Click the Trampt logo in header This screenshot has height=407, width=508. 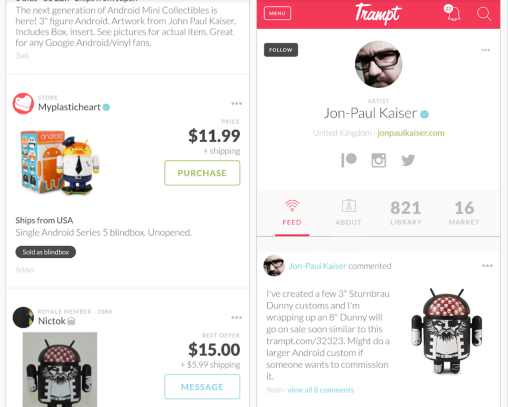(378, 14)
